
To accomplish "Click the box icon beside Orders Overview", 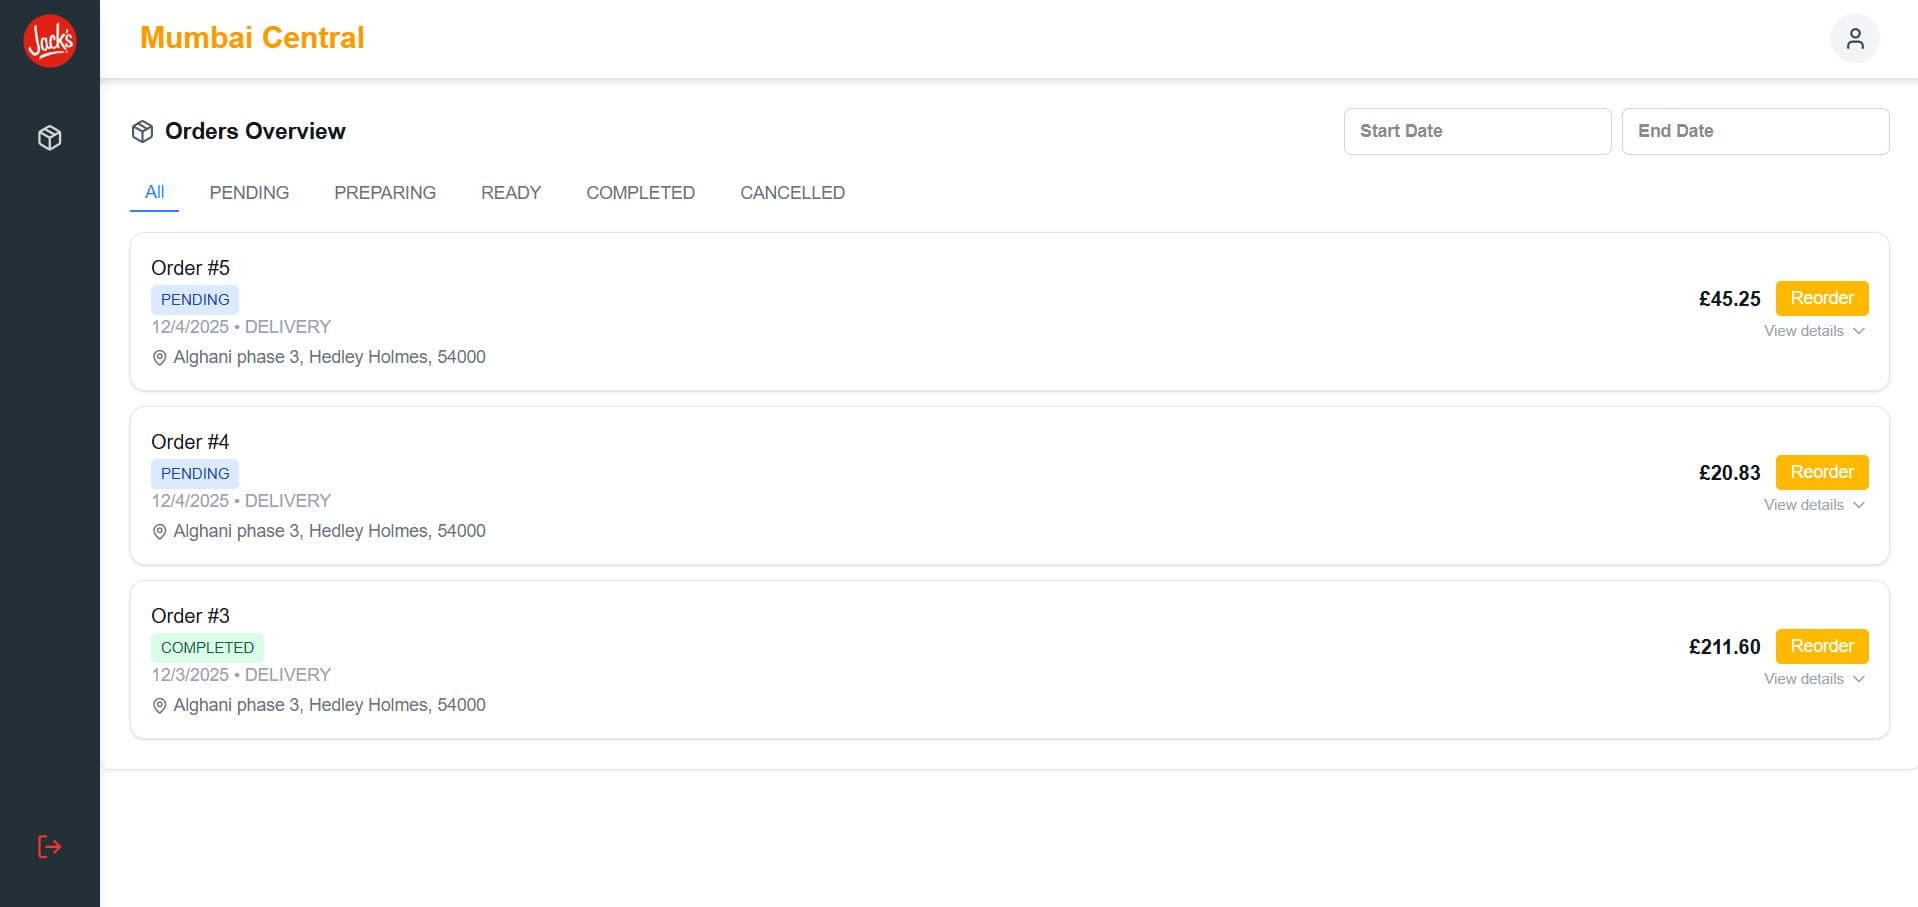I will click(x=142, y=131).
